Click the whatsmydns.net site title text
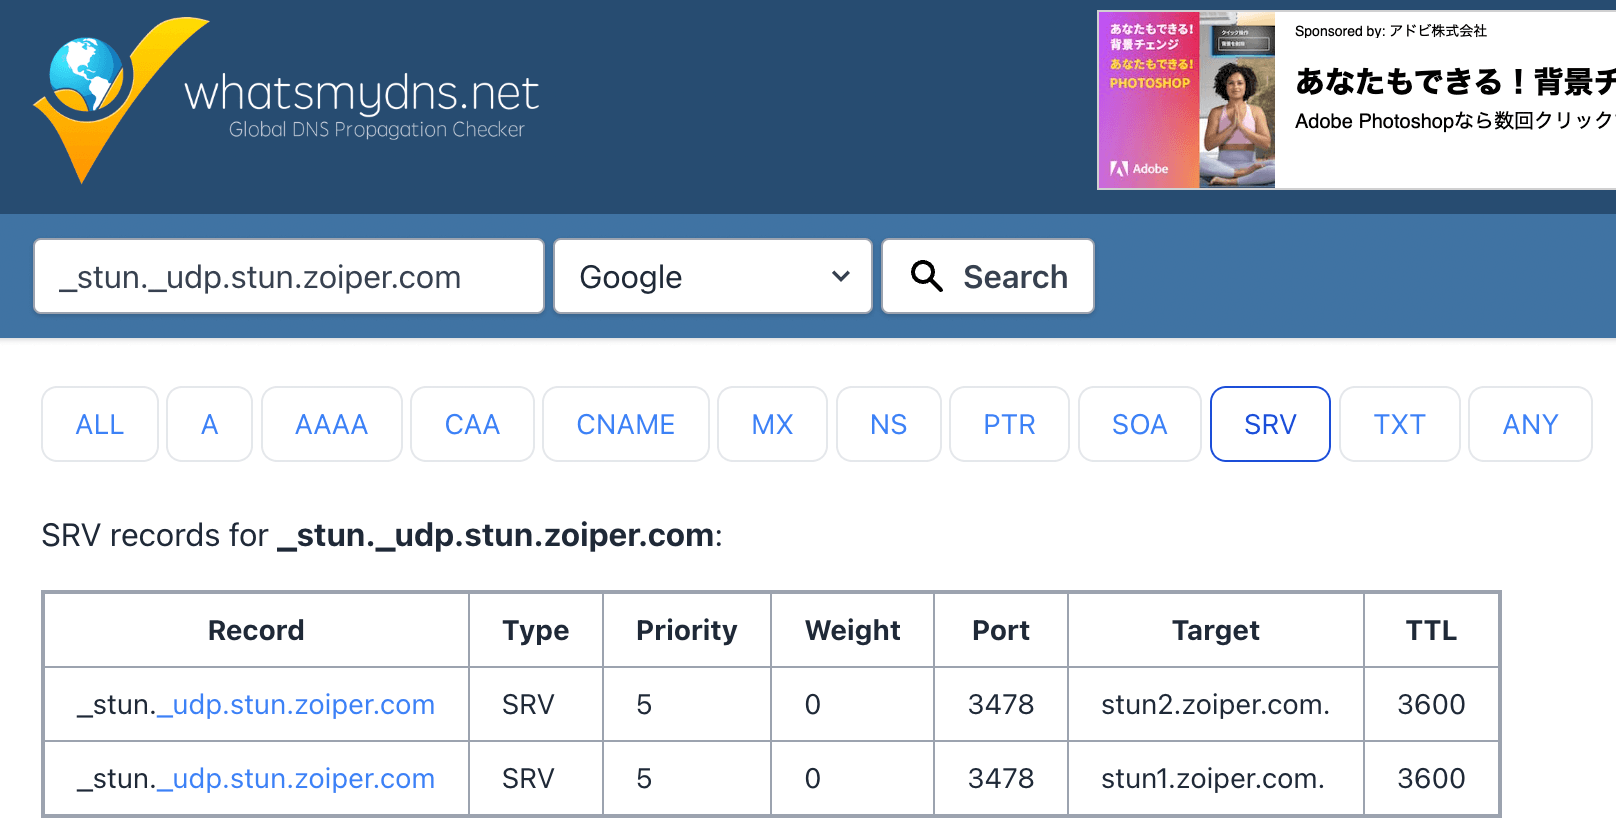 (361, 93)
